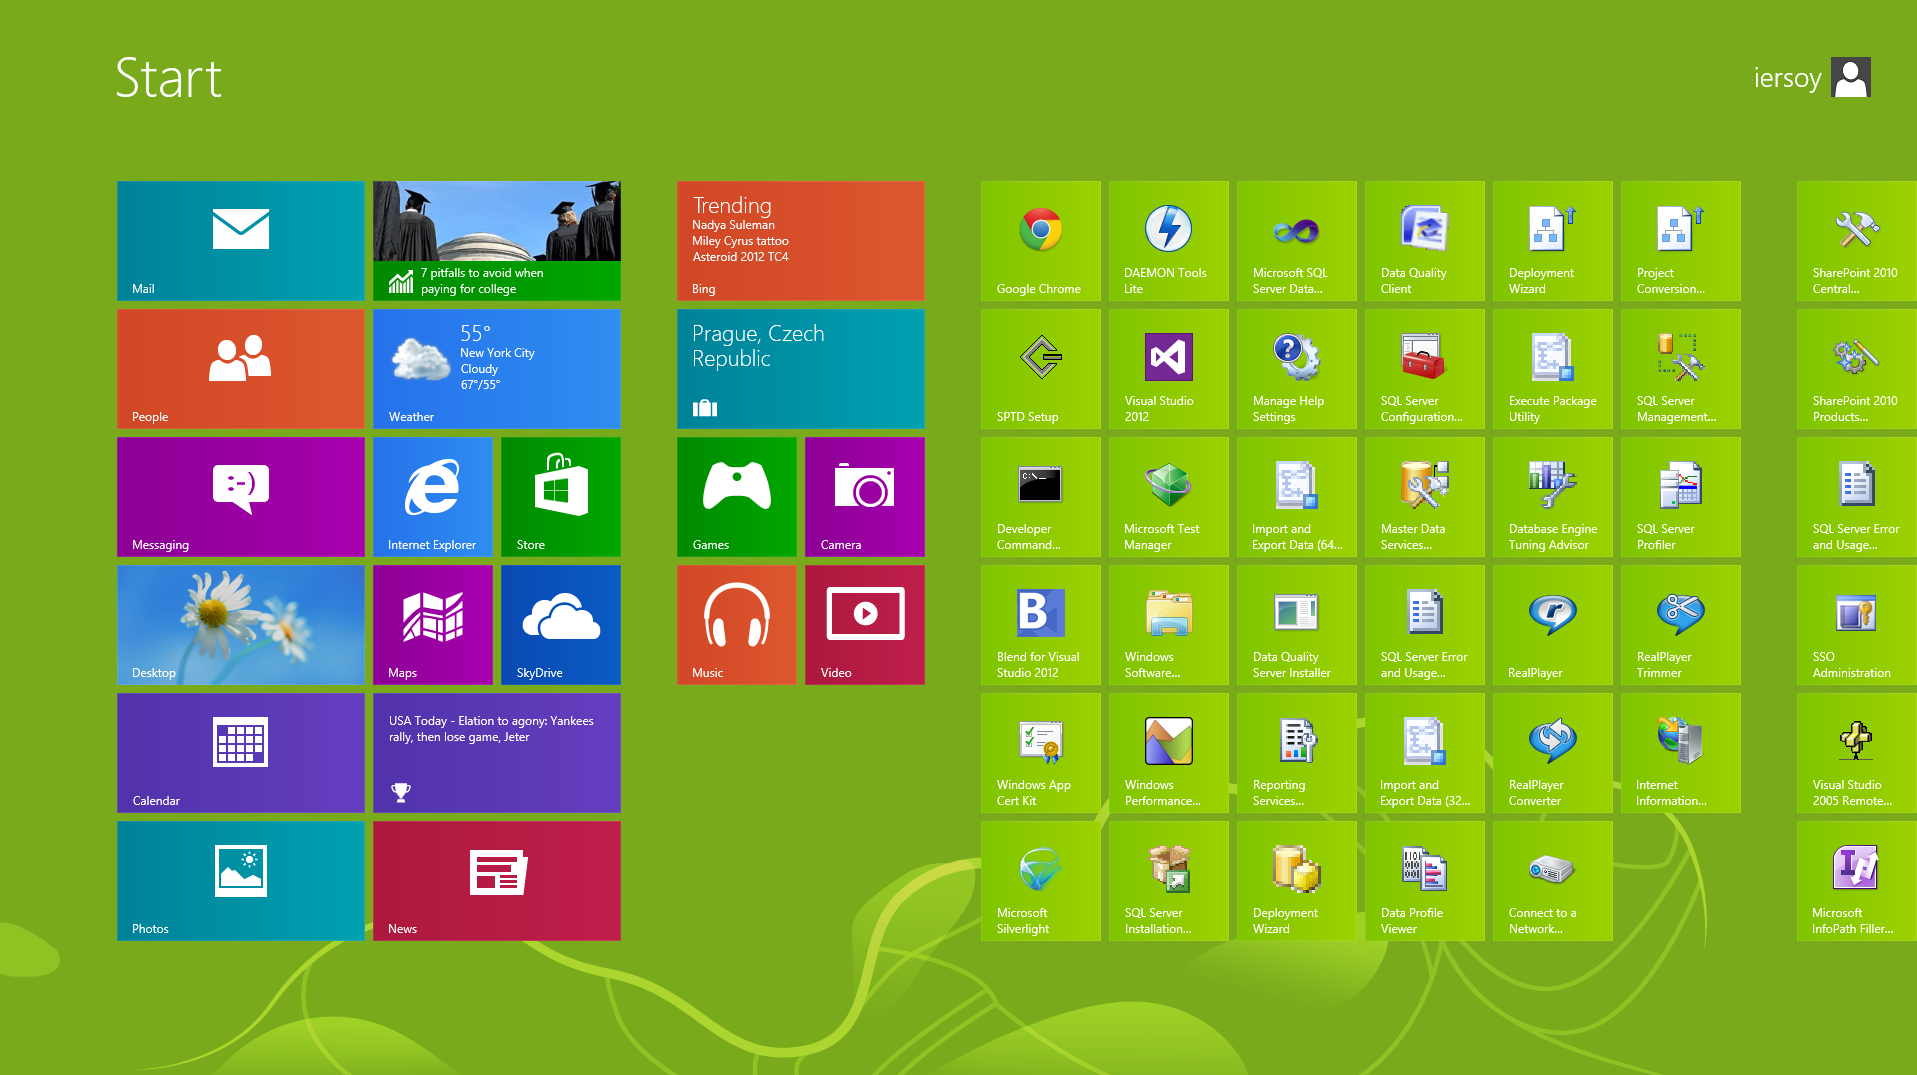Open Import and Export Data (32-bit) tile
This screenshot has width=1917, height=1075.
(1425, 753)
